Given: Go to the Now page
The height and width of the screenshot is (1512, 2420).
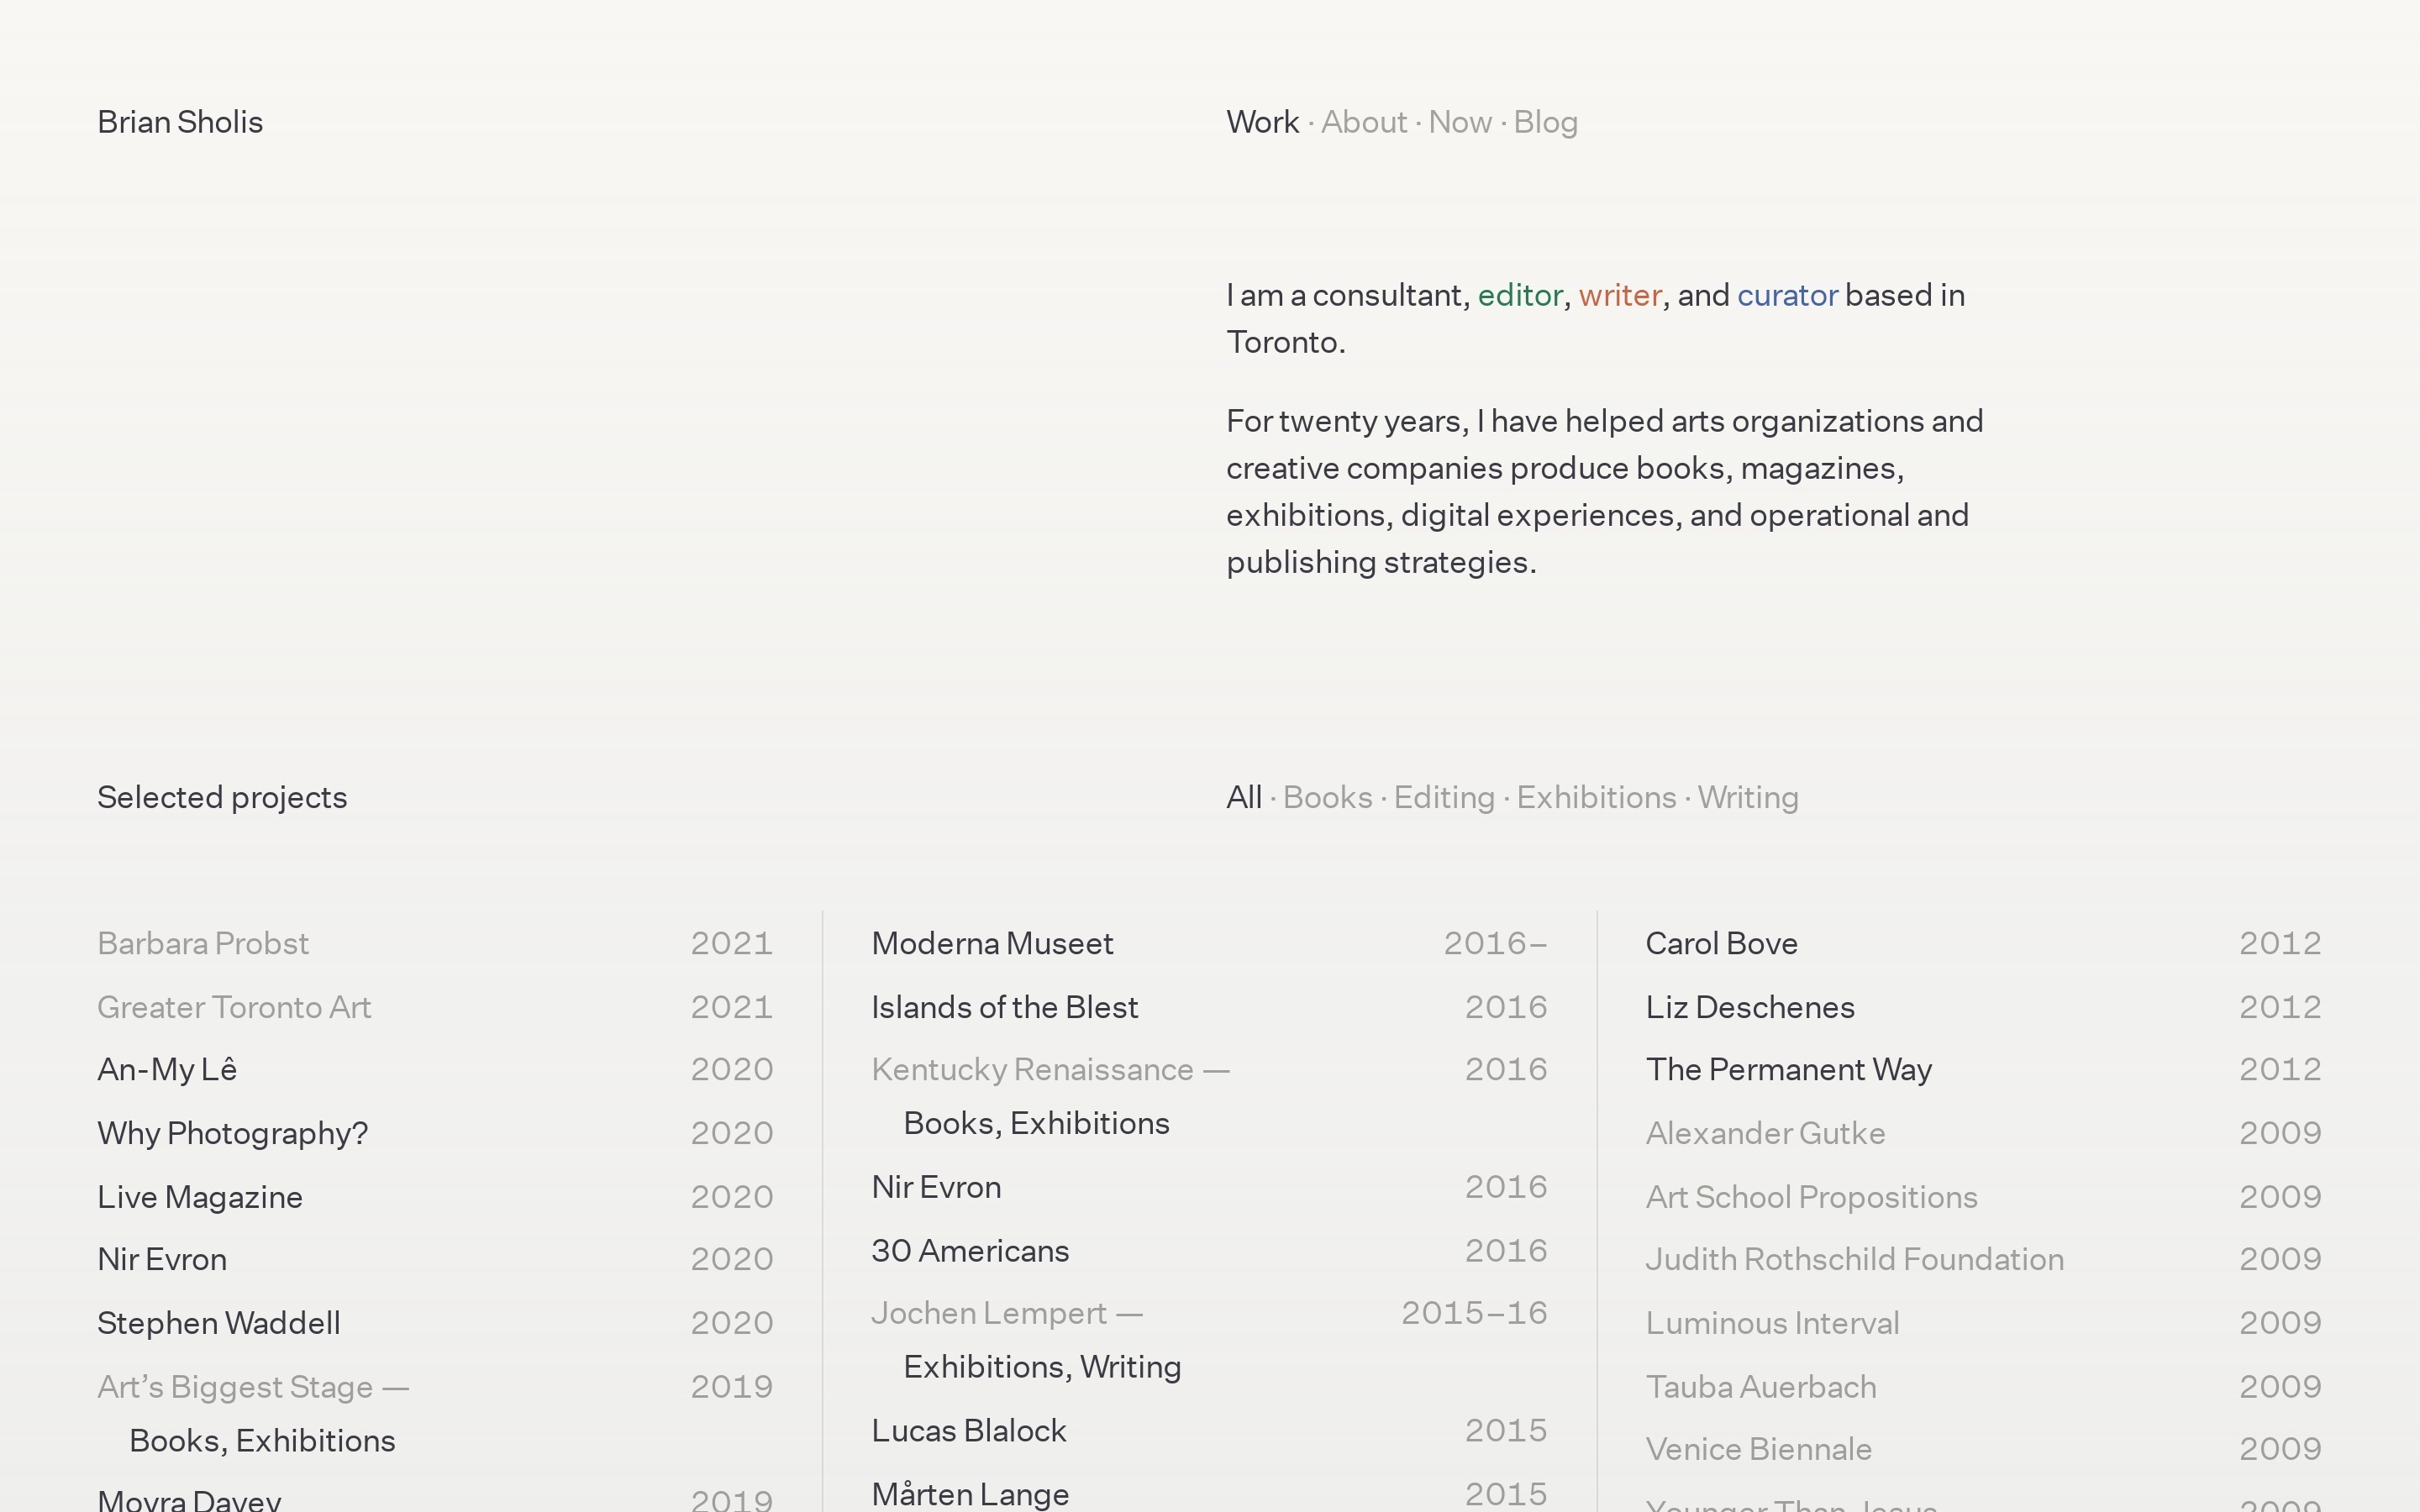Looking at the screenshot, I should pos(1459,122).
